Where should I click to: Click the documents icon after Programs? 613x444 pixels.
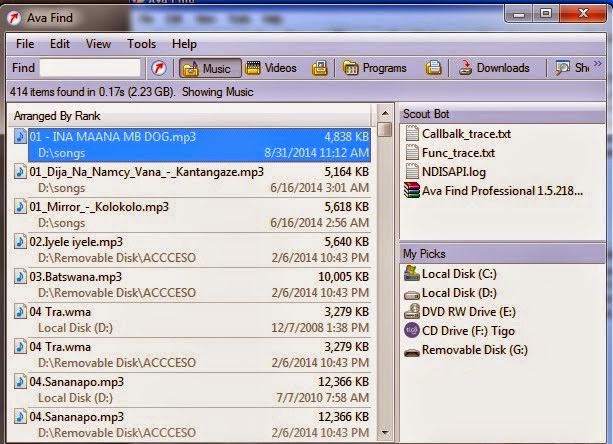click(434, 68)
